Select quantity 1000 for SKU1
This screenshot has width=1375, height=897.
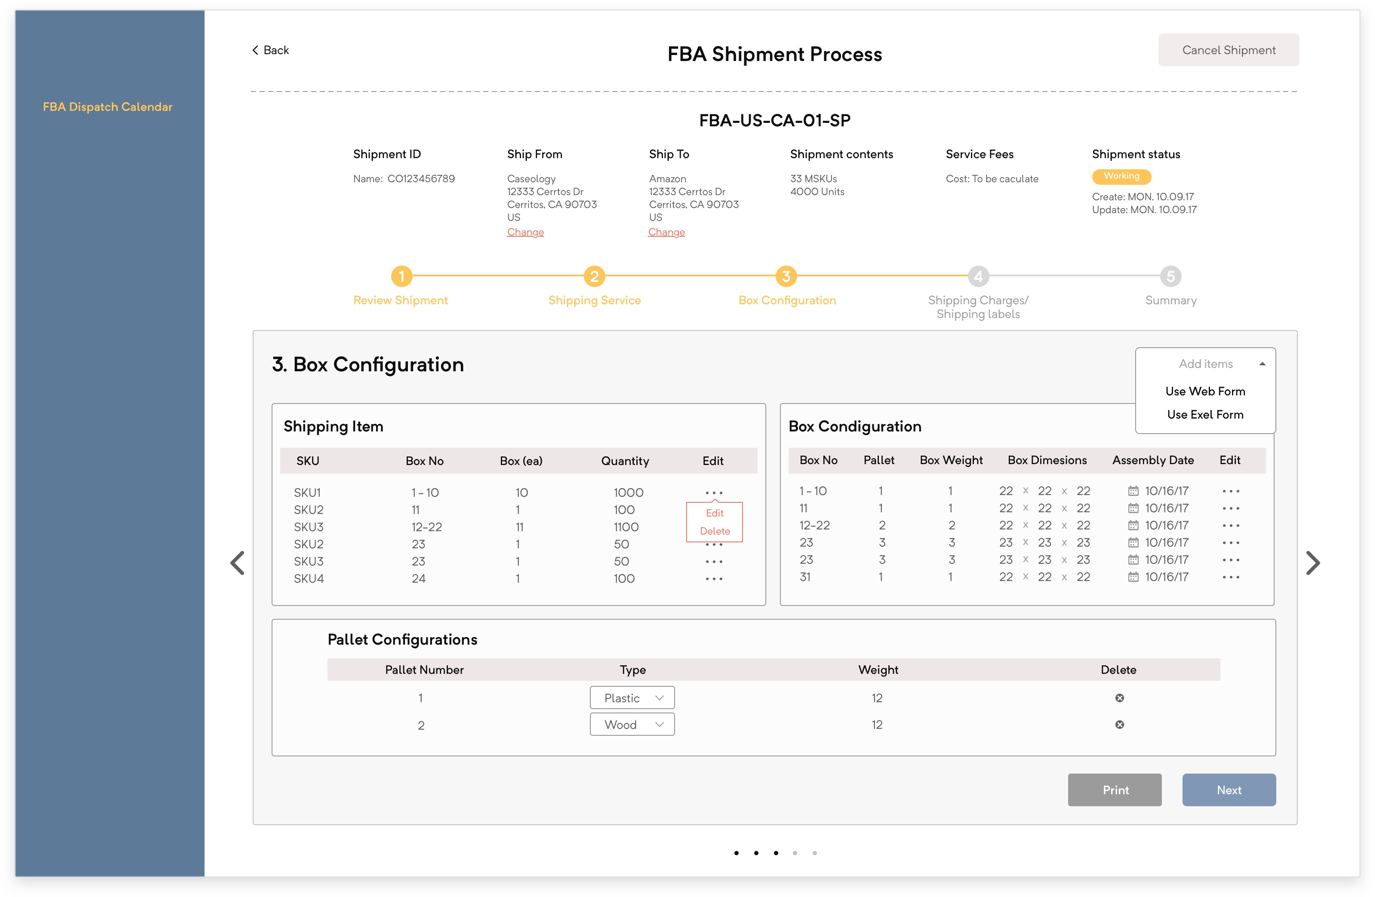pos(628,492)
